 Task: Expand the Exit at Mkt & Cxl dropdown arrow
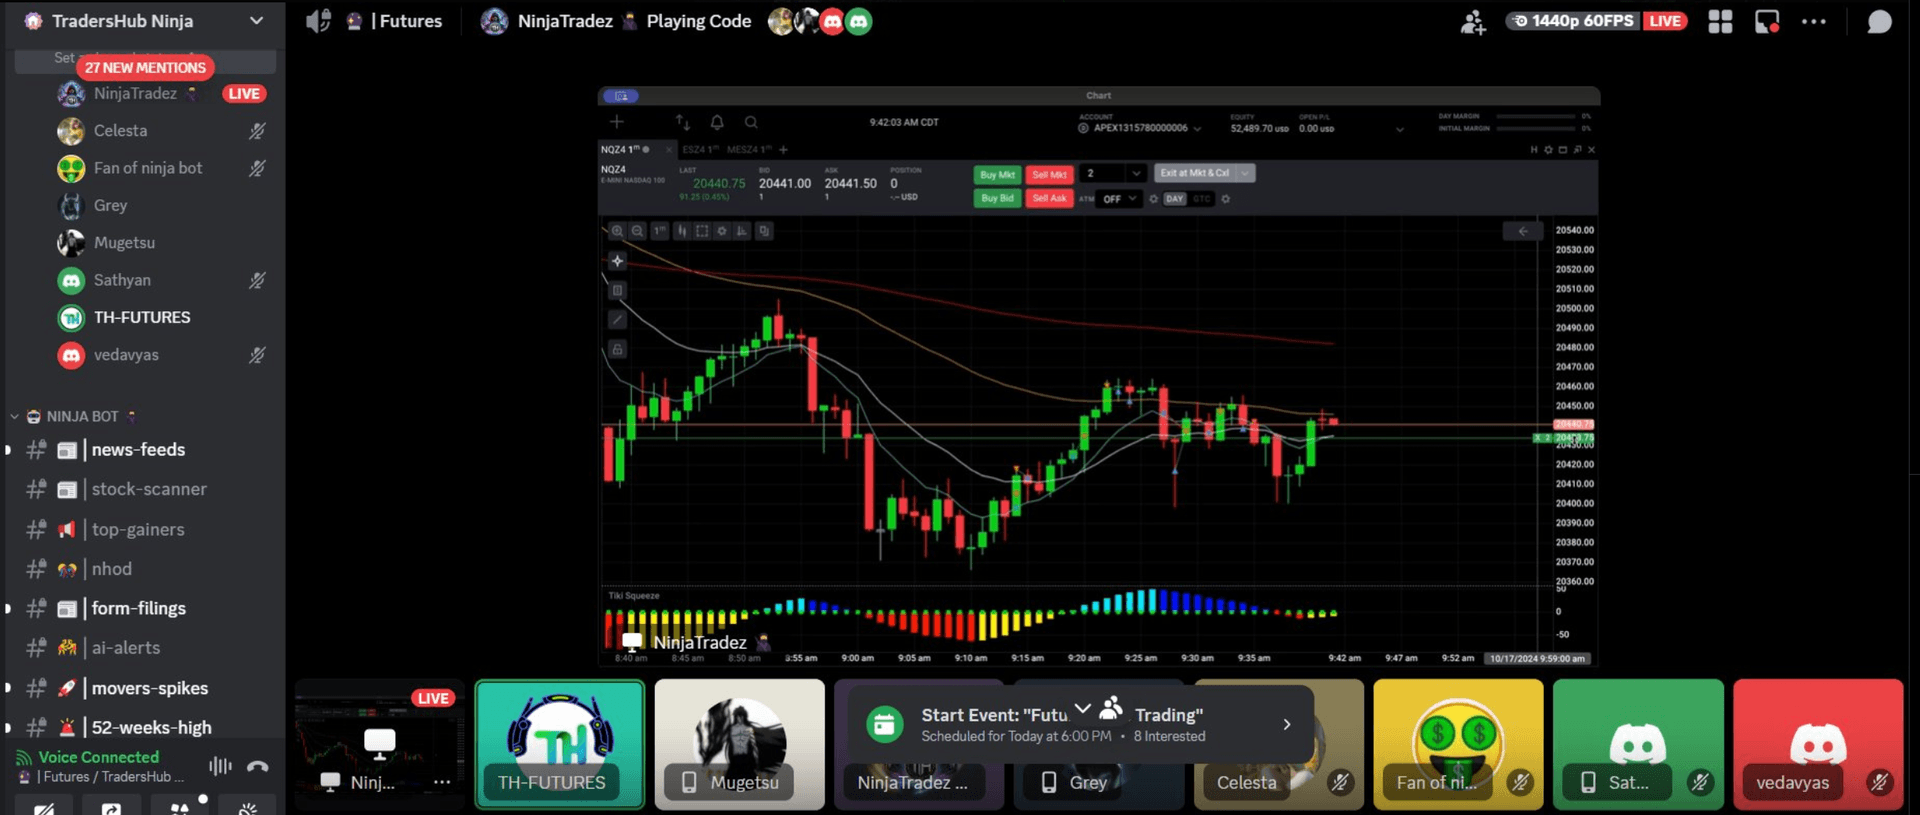1245,173
